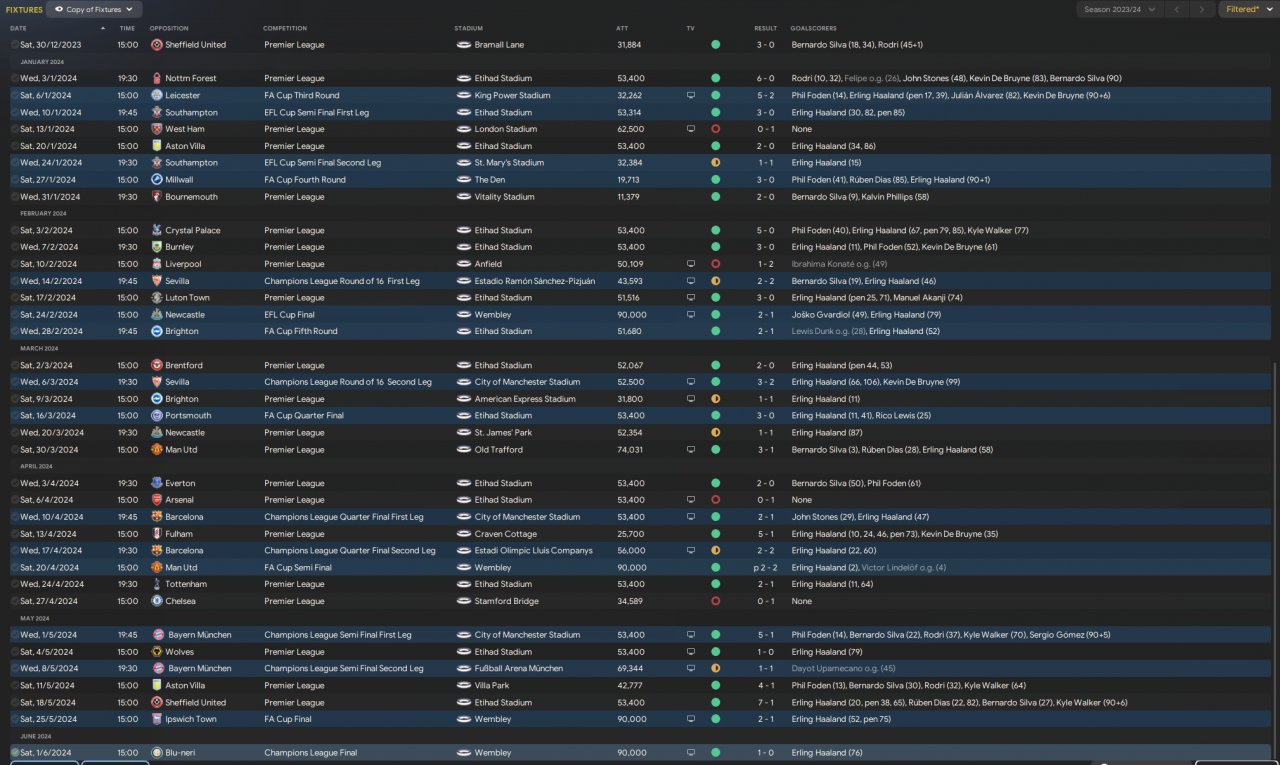Click the Millwall club badge
This screenshot has height=765, width=1280.
tap(157, 180)
